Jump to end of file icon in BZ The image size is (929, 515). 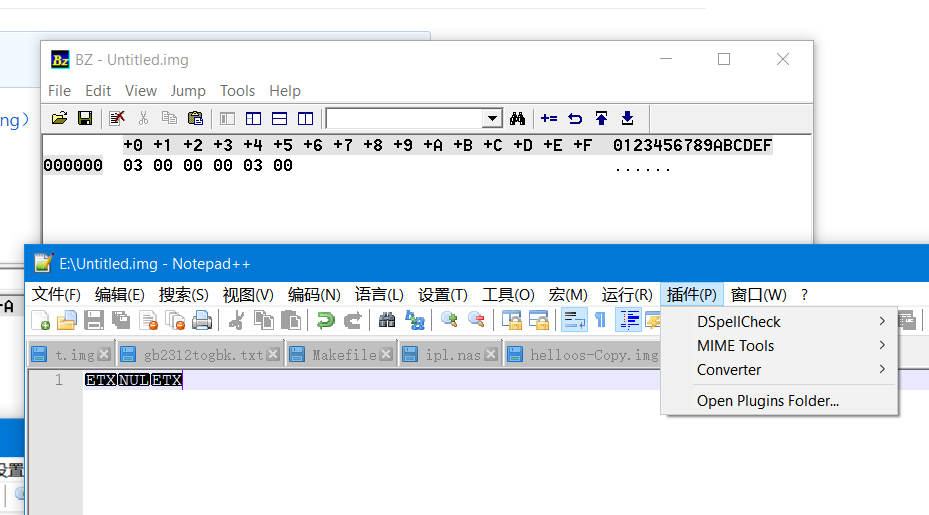[627, 119]
